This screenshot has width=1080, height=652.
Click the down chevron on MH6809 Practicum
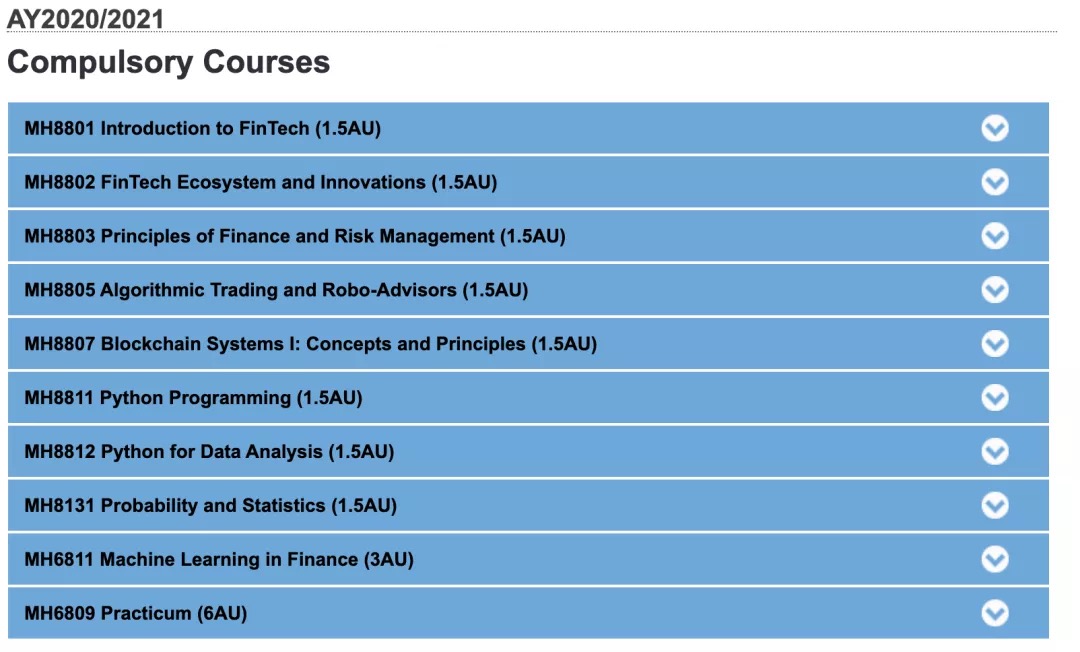pos(995,613)
